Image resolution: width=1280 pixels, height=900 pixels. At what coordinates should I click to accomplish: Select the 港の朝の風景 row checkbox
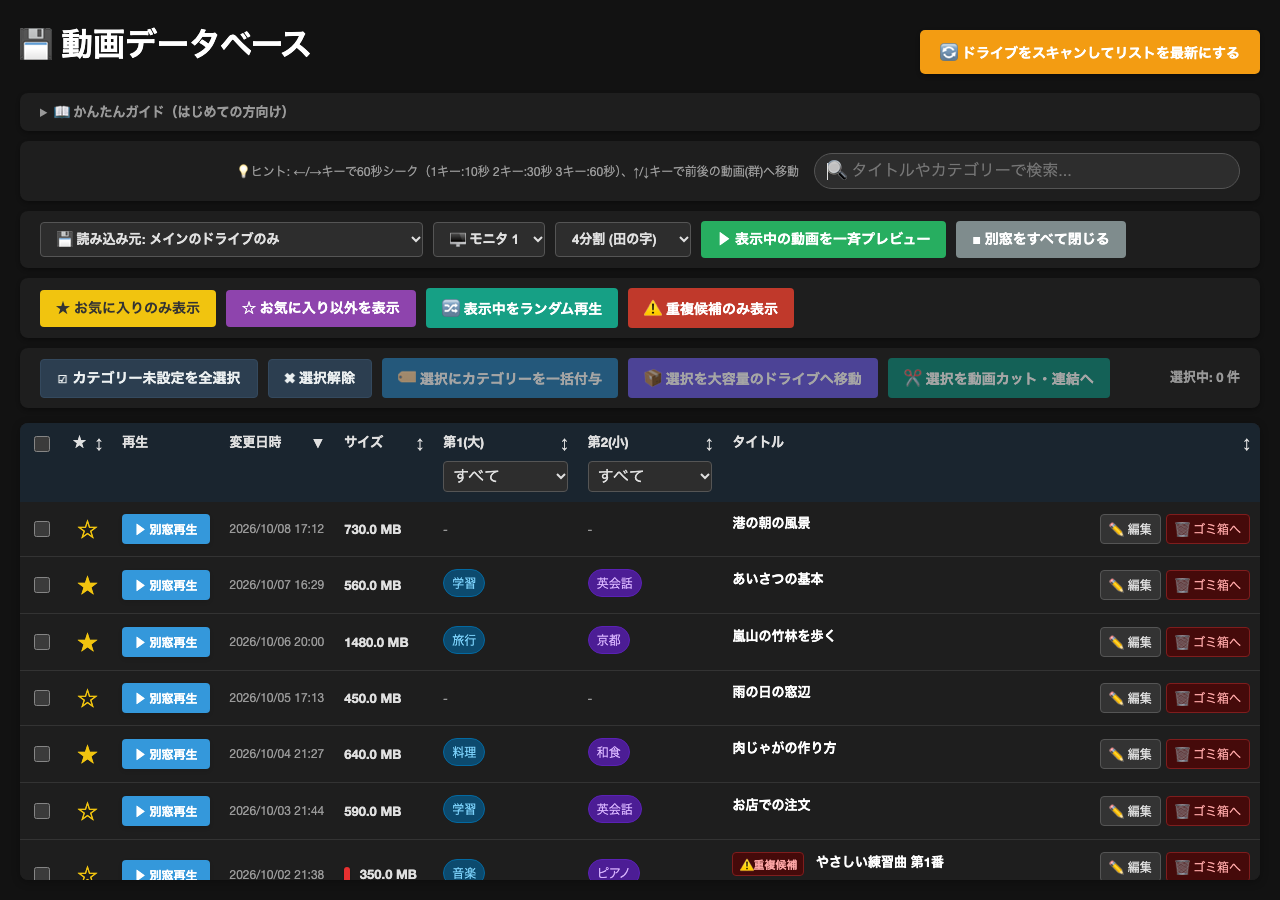pos(42,529)
